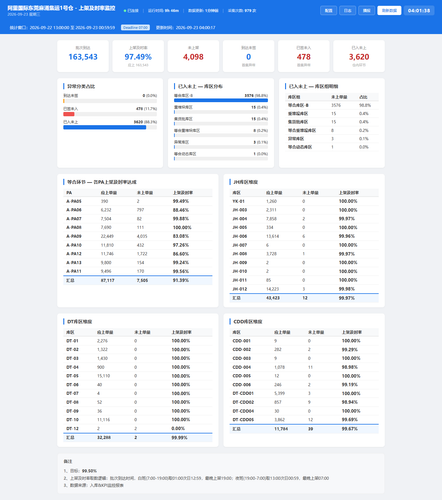Click the 15,110 cell in row DT-05

pos(103,376)
